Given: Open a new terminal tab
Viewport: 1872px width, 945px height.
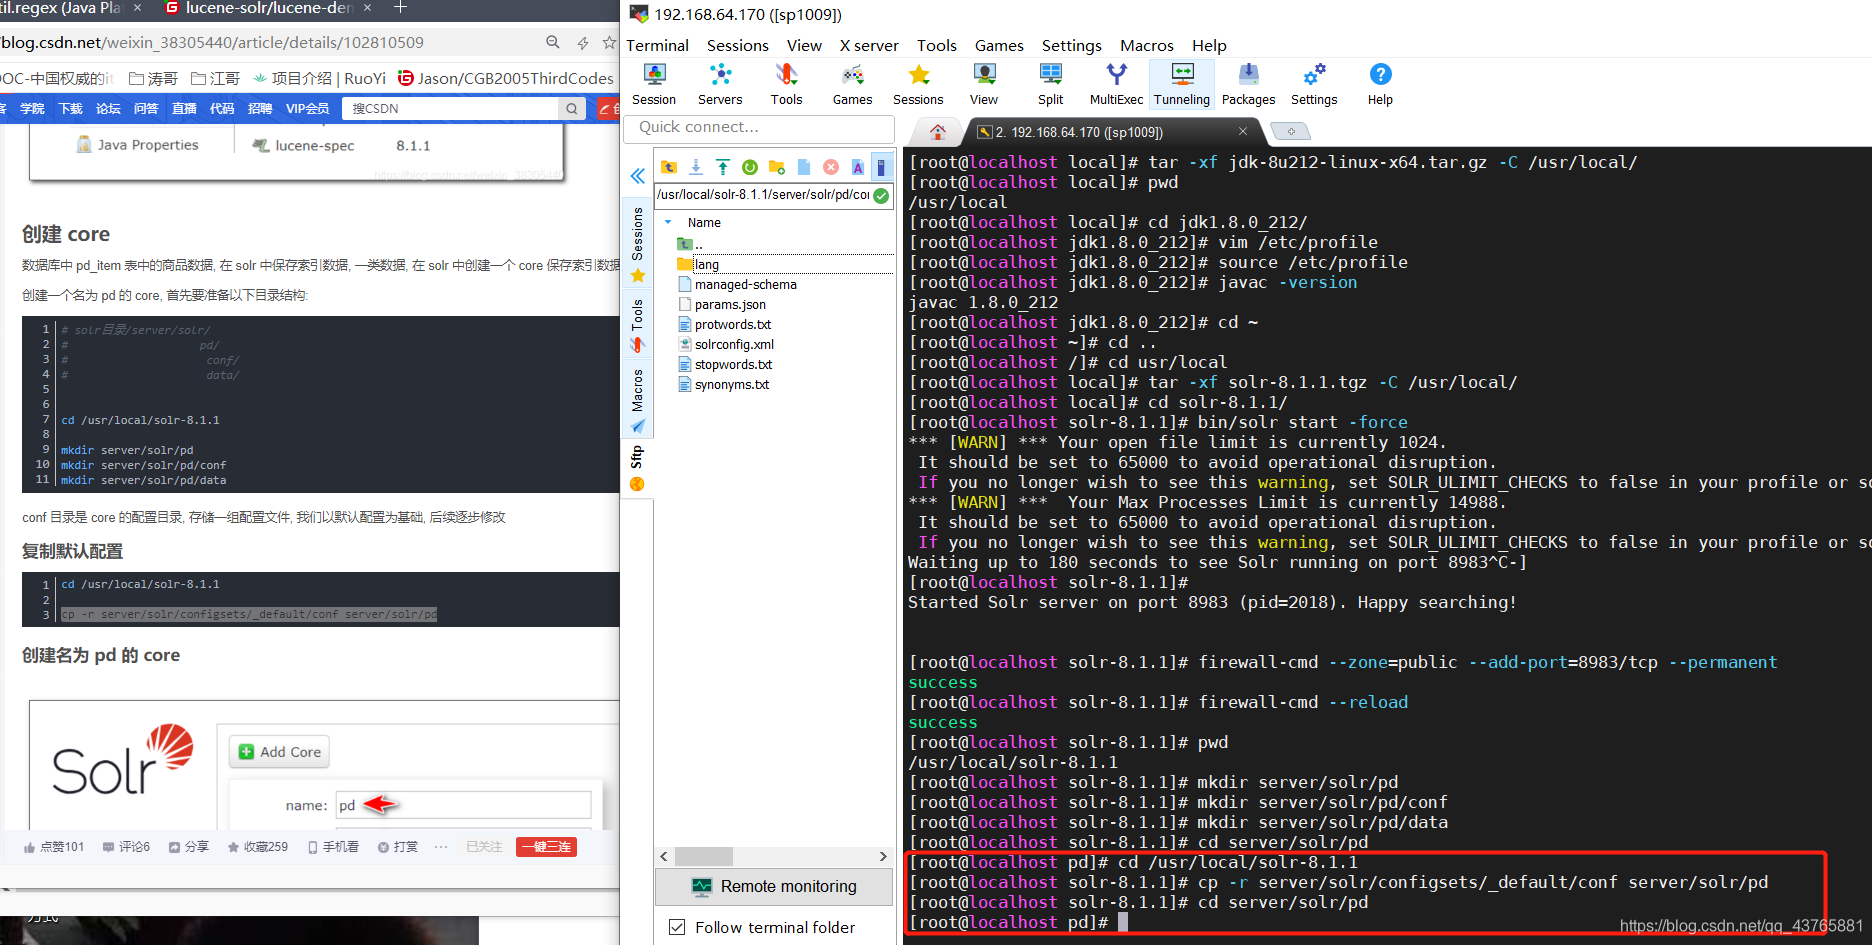Looking at the screenshot, I should 1291,132.
